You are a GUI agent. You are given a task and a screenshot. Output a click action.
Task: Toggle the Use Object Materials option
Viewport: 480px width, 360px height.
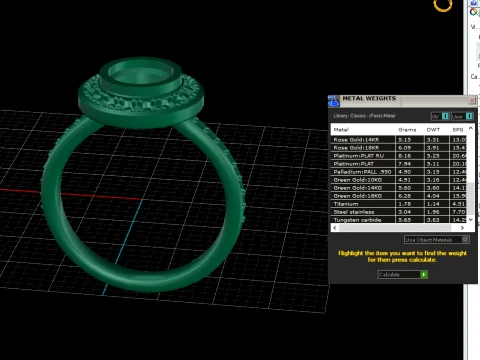coord(437,240)
